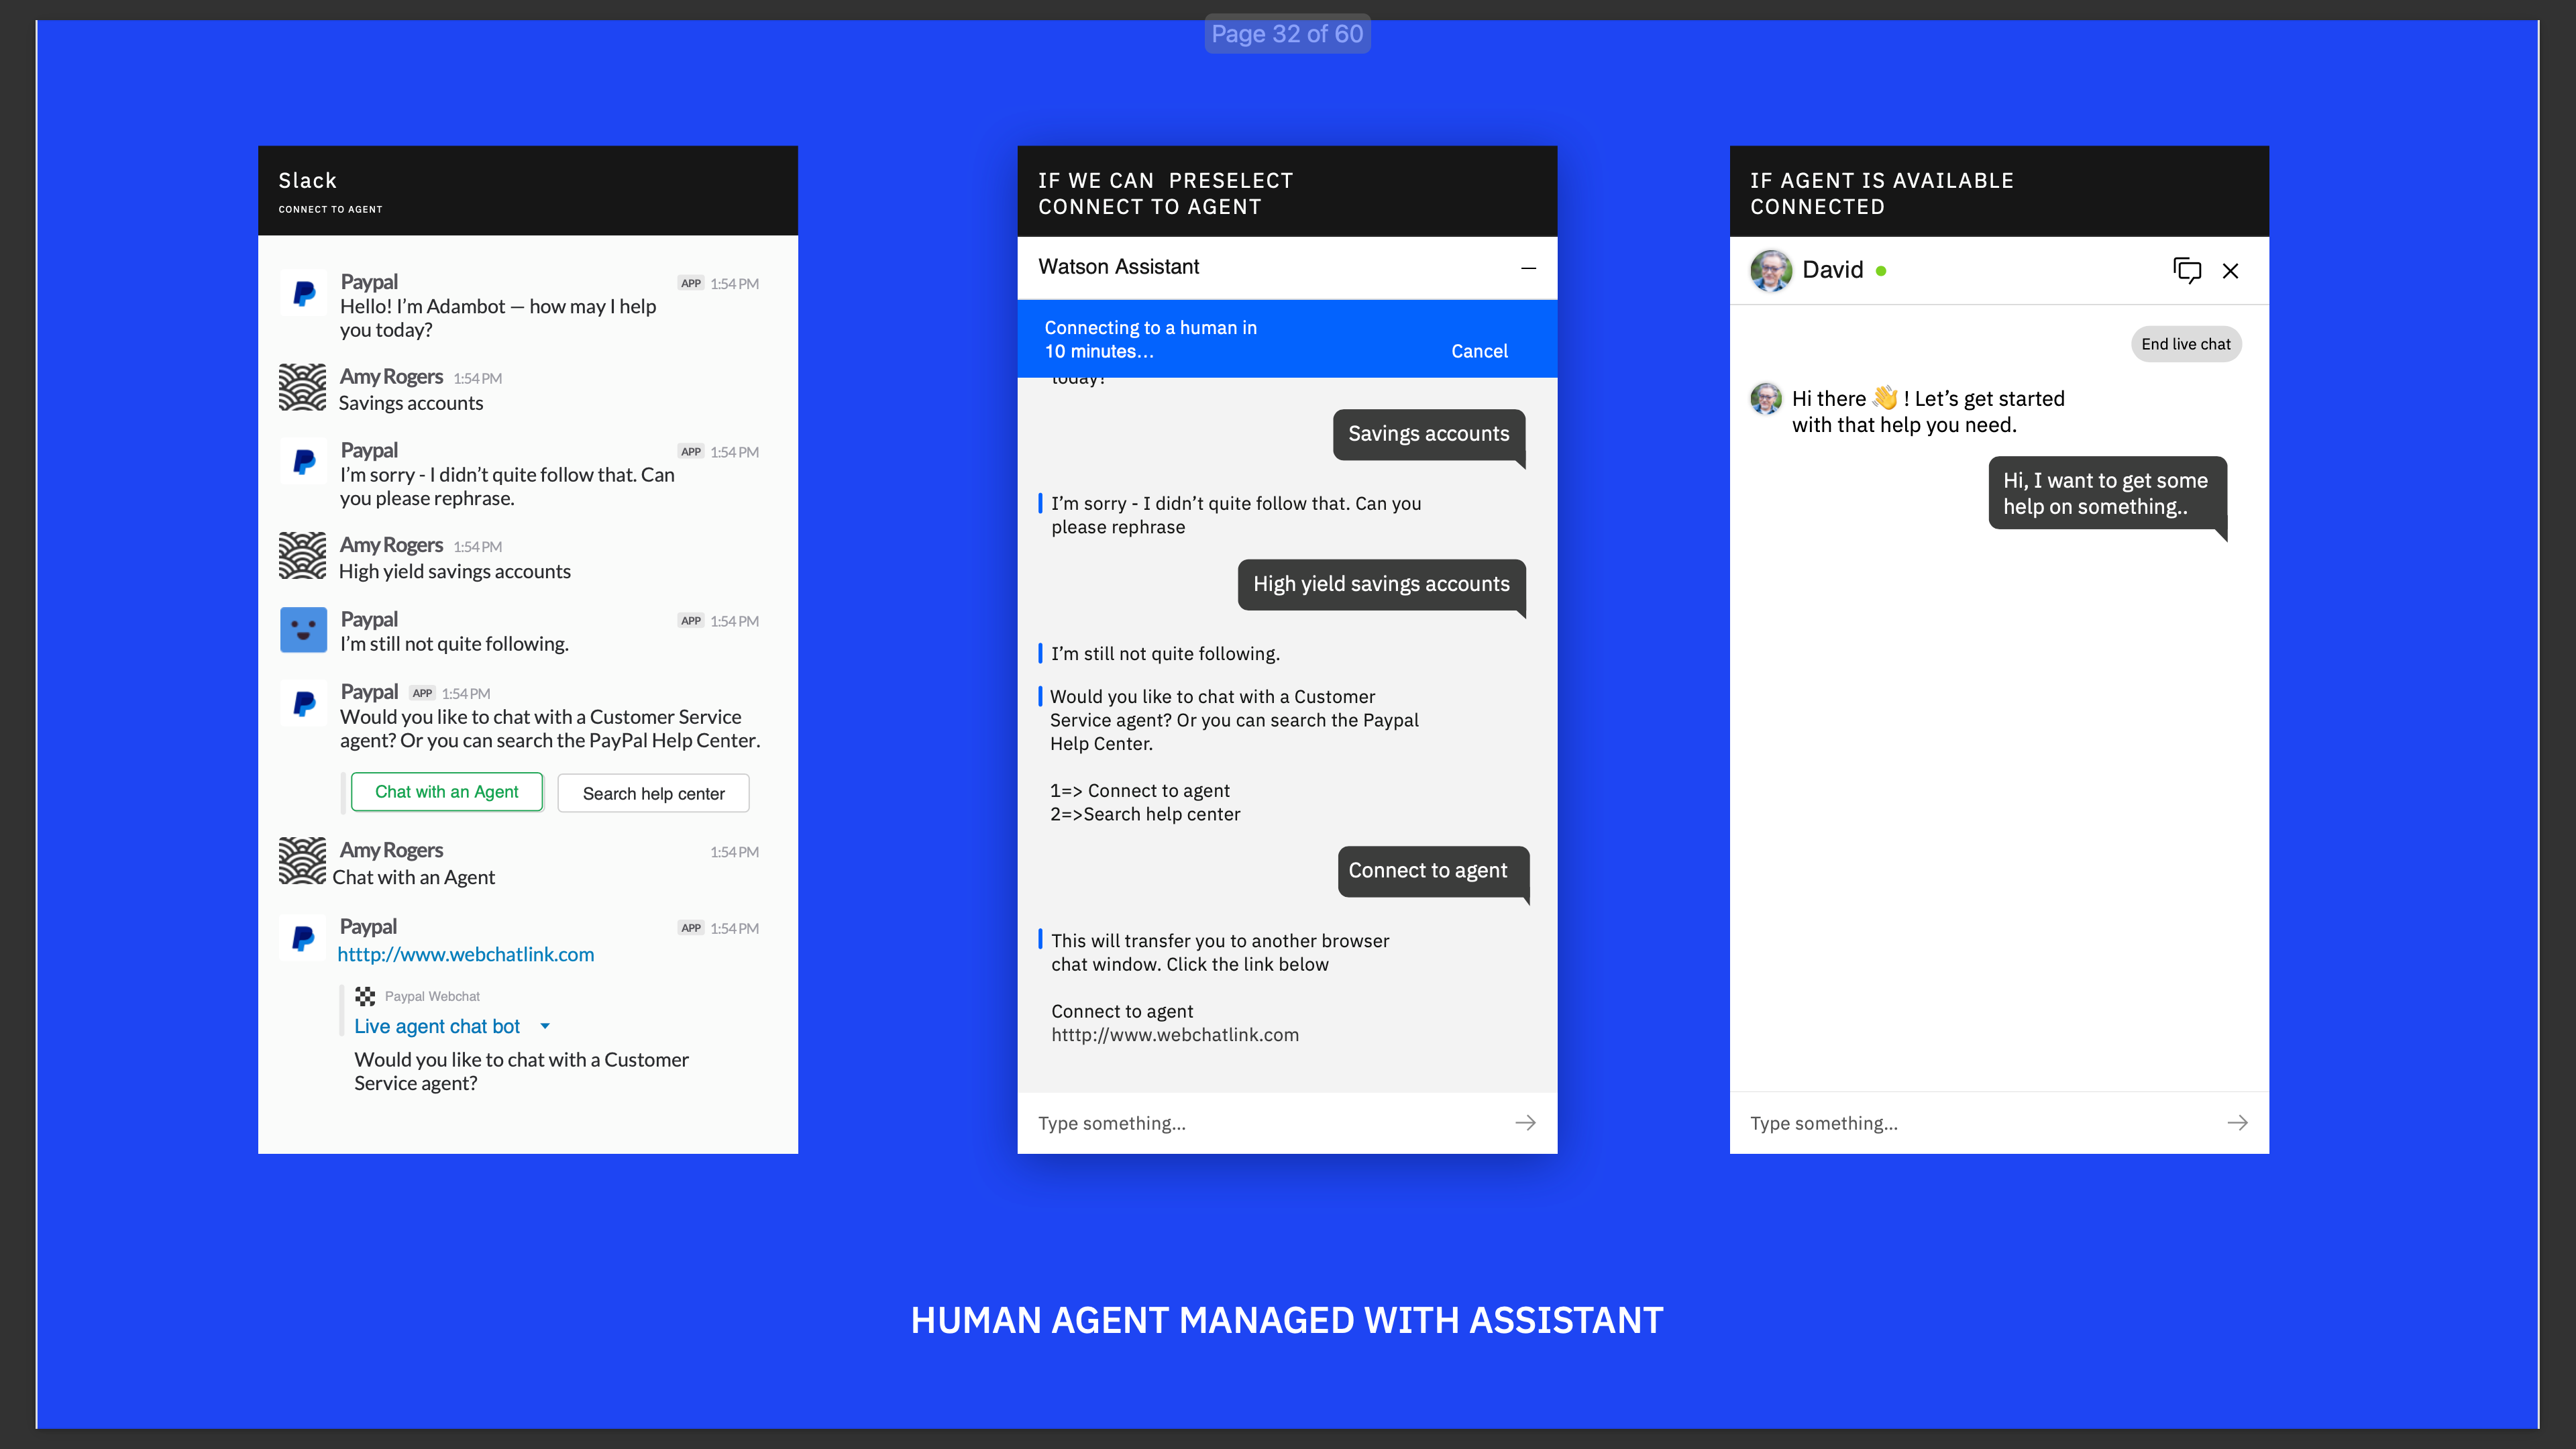Send message arrow in David chat panel
The width and height of the screenshot is (2576, 1449).
point(2237,1123)
